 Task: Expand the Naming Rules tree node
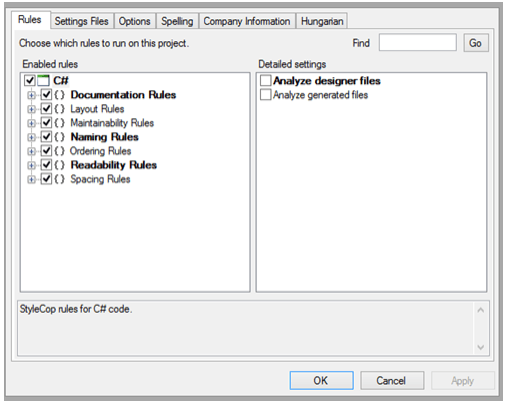[31, 137]
